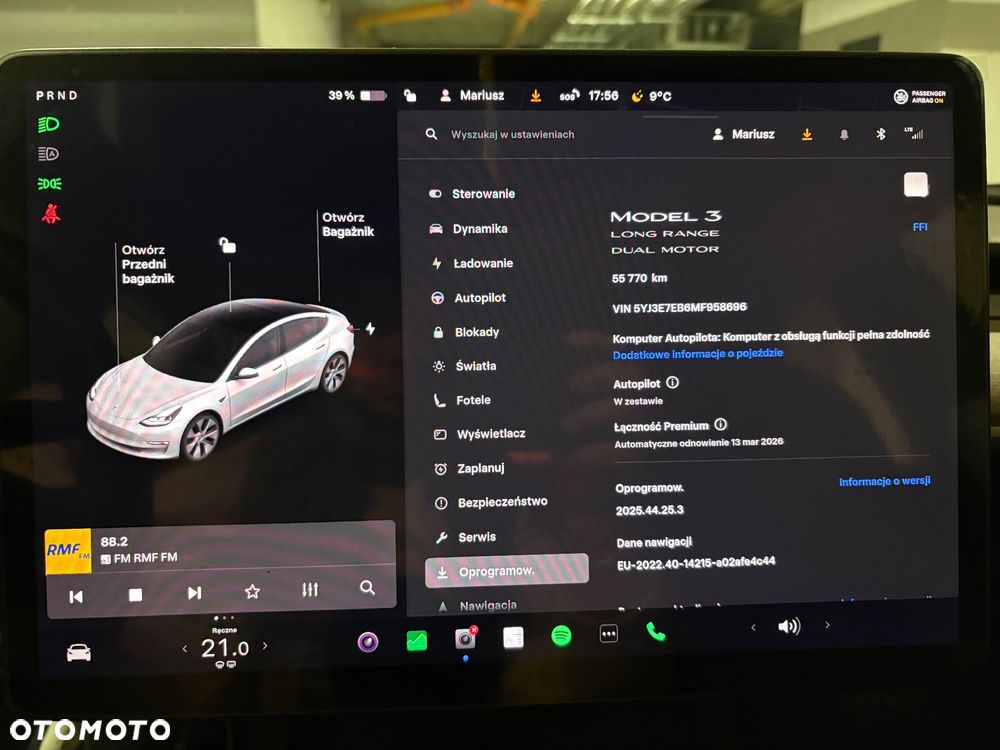Tap the high beam headlights indicator icon

point(48,124)
